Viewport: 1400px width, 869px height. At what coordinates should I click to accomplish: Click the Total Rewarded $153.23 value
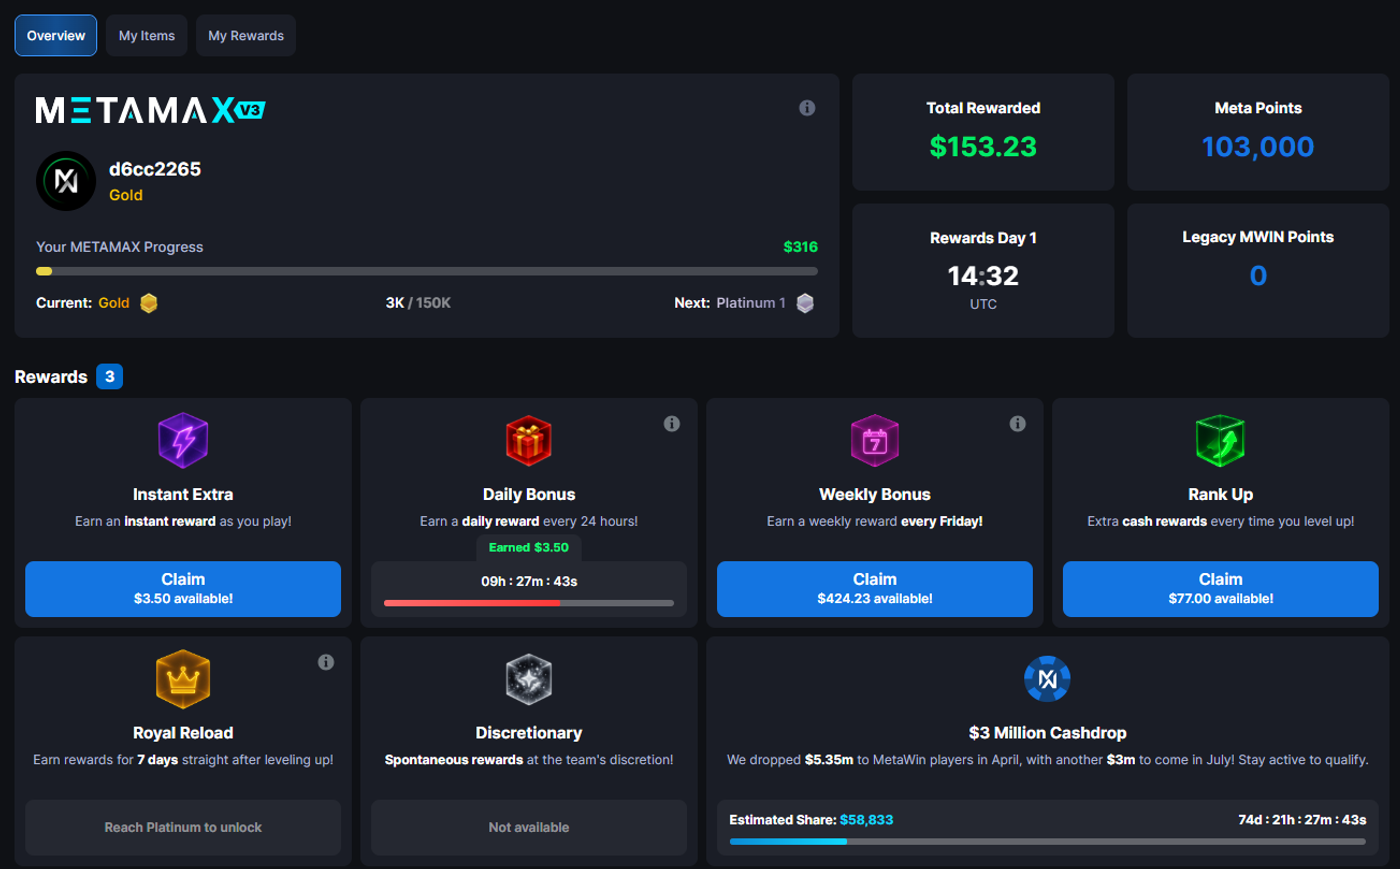pyautogui.click(x=983, y=147)
